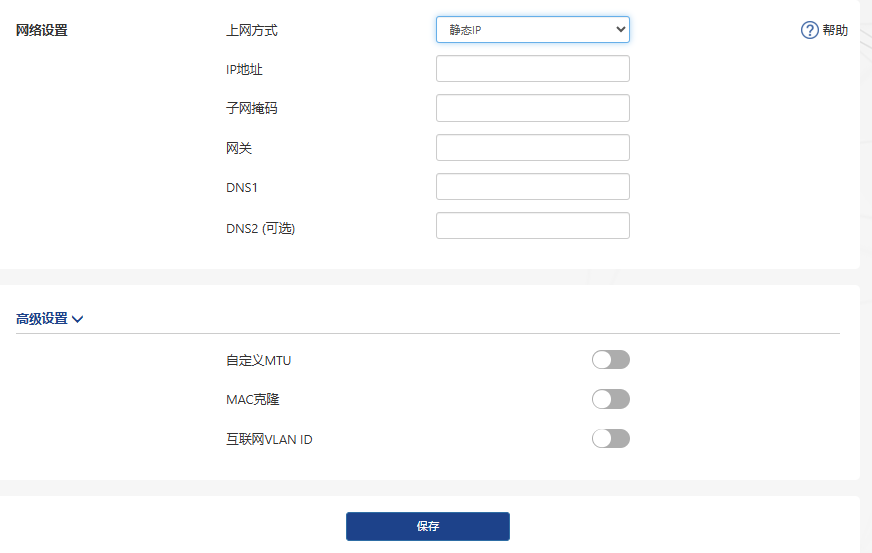Click the help question-mark icon
The width and height of the screenshot is (872, 553).
click(x=810, y=30)
